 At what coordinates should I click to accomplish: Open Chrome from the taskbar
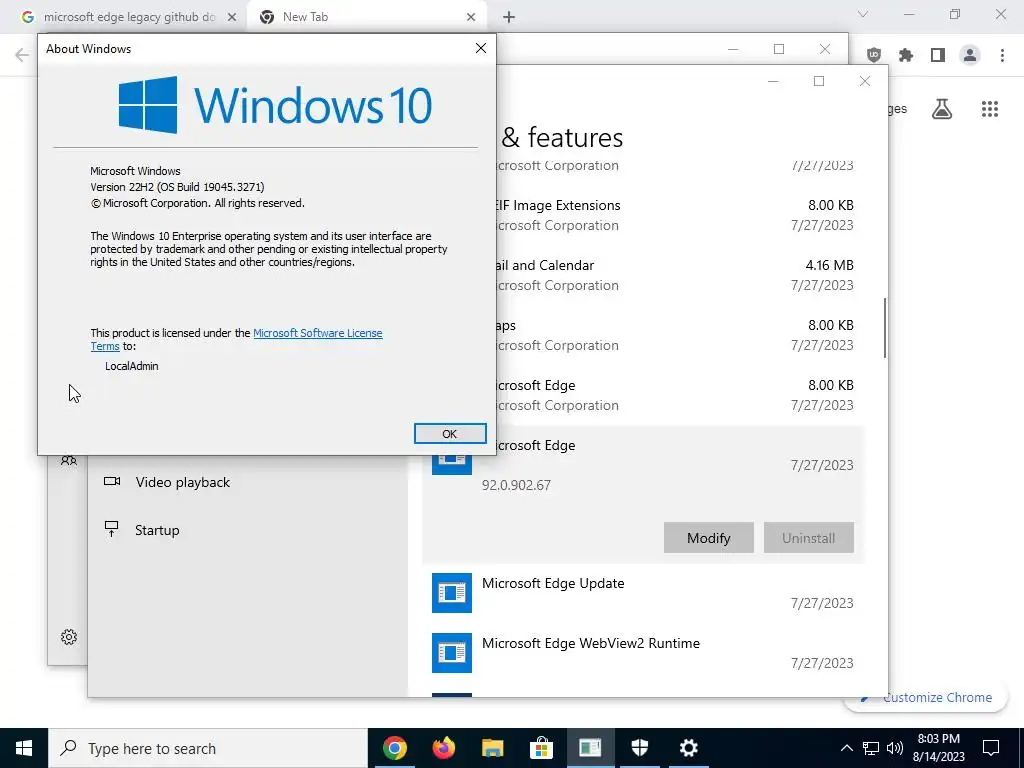[x=394, y=748]
